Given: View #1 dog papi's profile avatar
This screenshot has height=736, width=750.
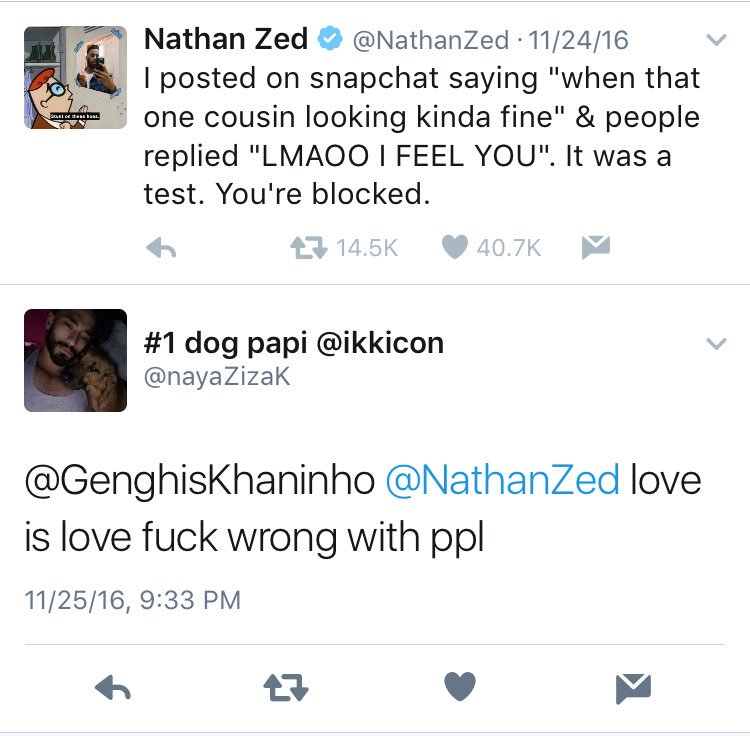Looking at the screenshot, I should click(x=75, y=360).
